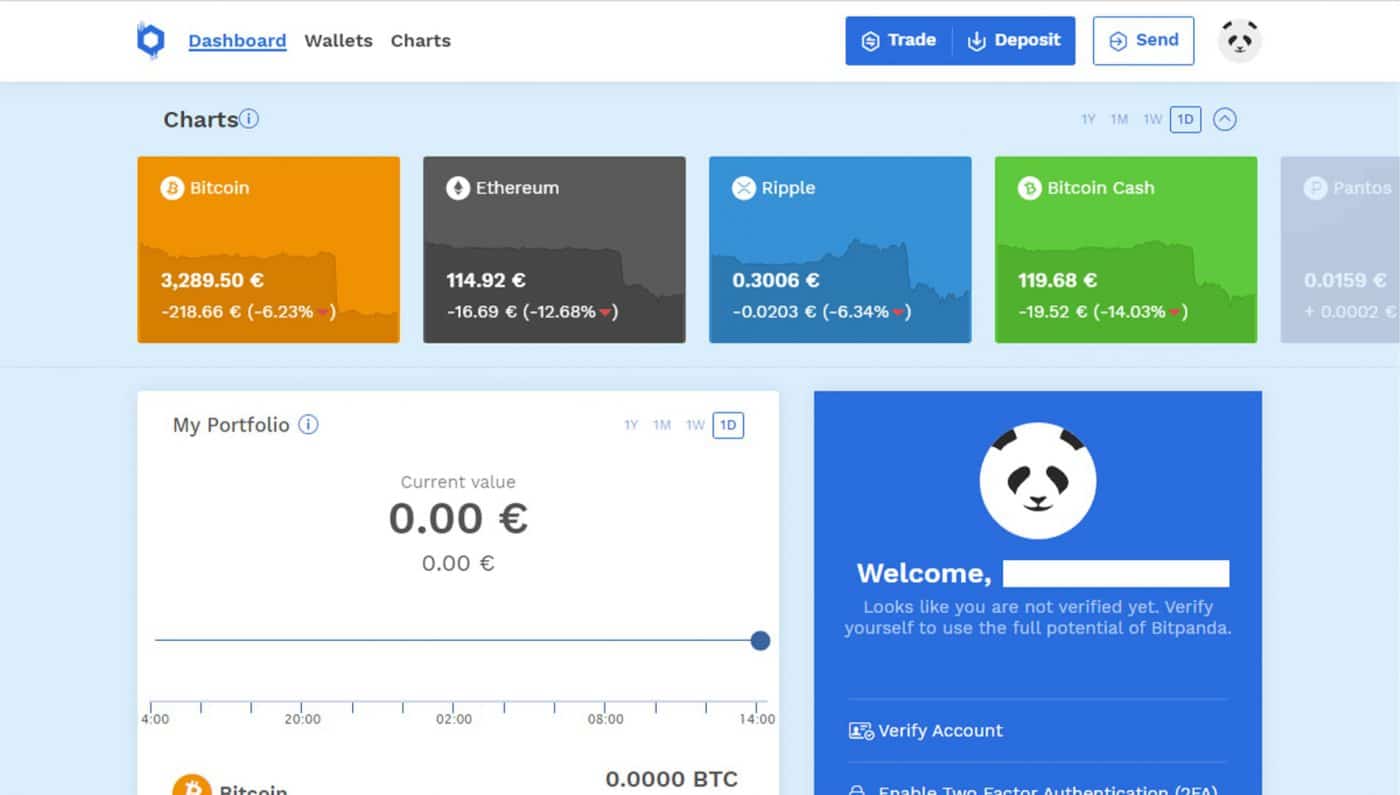Image resolution: width=1400 pixels, height=795 pixels.
Task: Click the Bitpanda logo icon
Action: pyautogui.click(x=150, y=41)
